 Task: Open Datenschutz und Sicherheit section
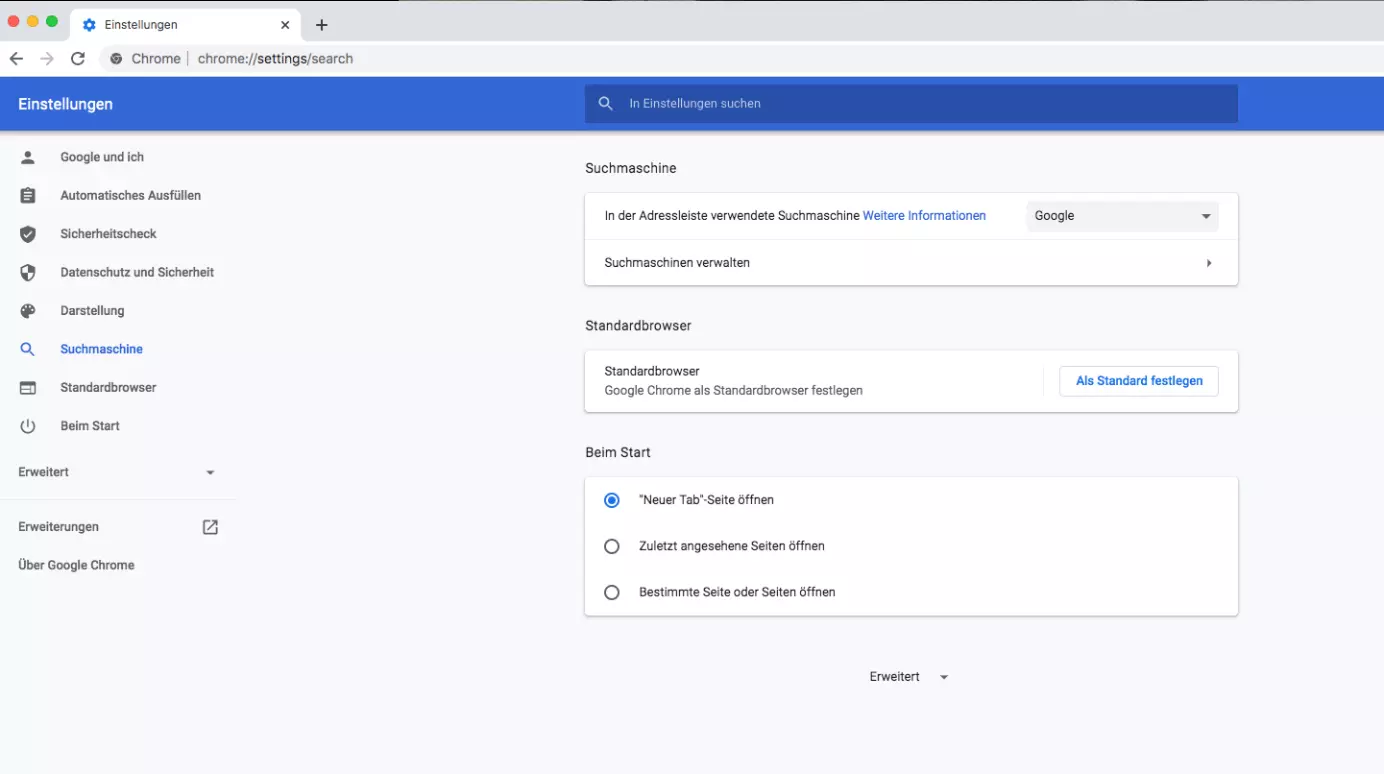tap(137, 272)
